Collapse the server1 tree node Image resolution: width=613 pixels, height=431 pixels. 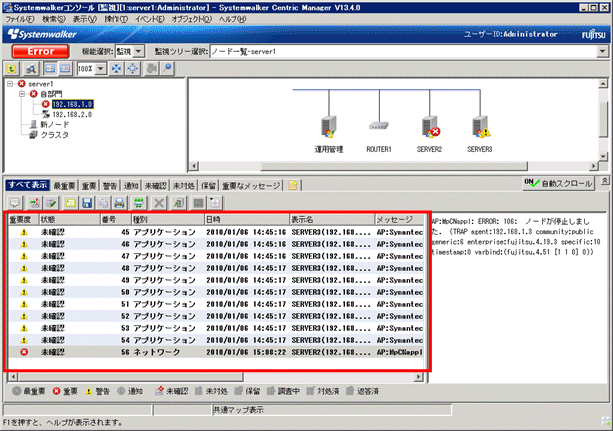click(x=10, y=84)
